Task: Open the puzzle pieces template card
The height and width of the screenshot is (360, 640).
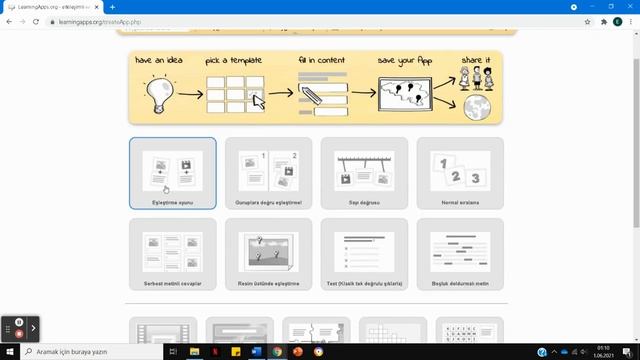Action: pos(316,330)
